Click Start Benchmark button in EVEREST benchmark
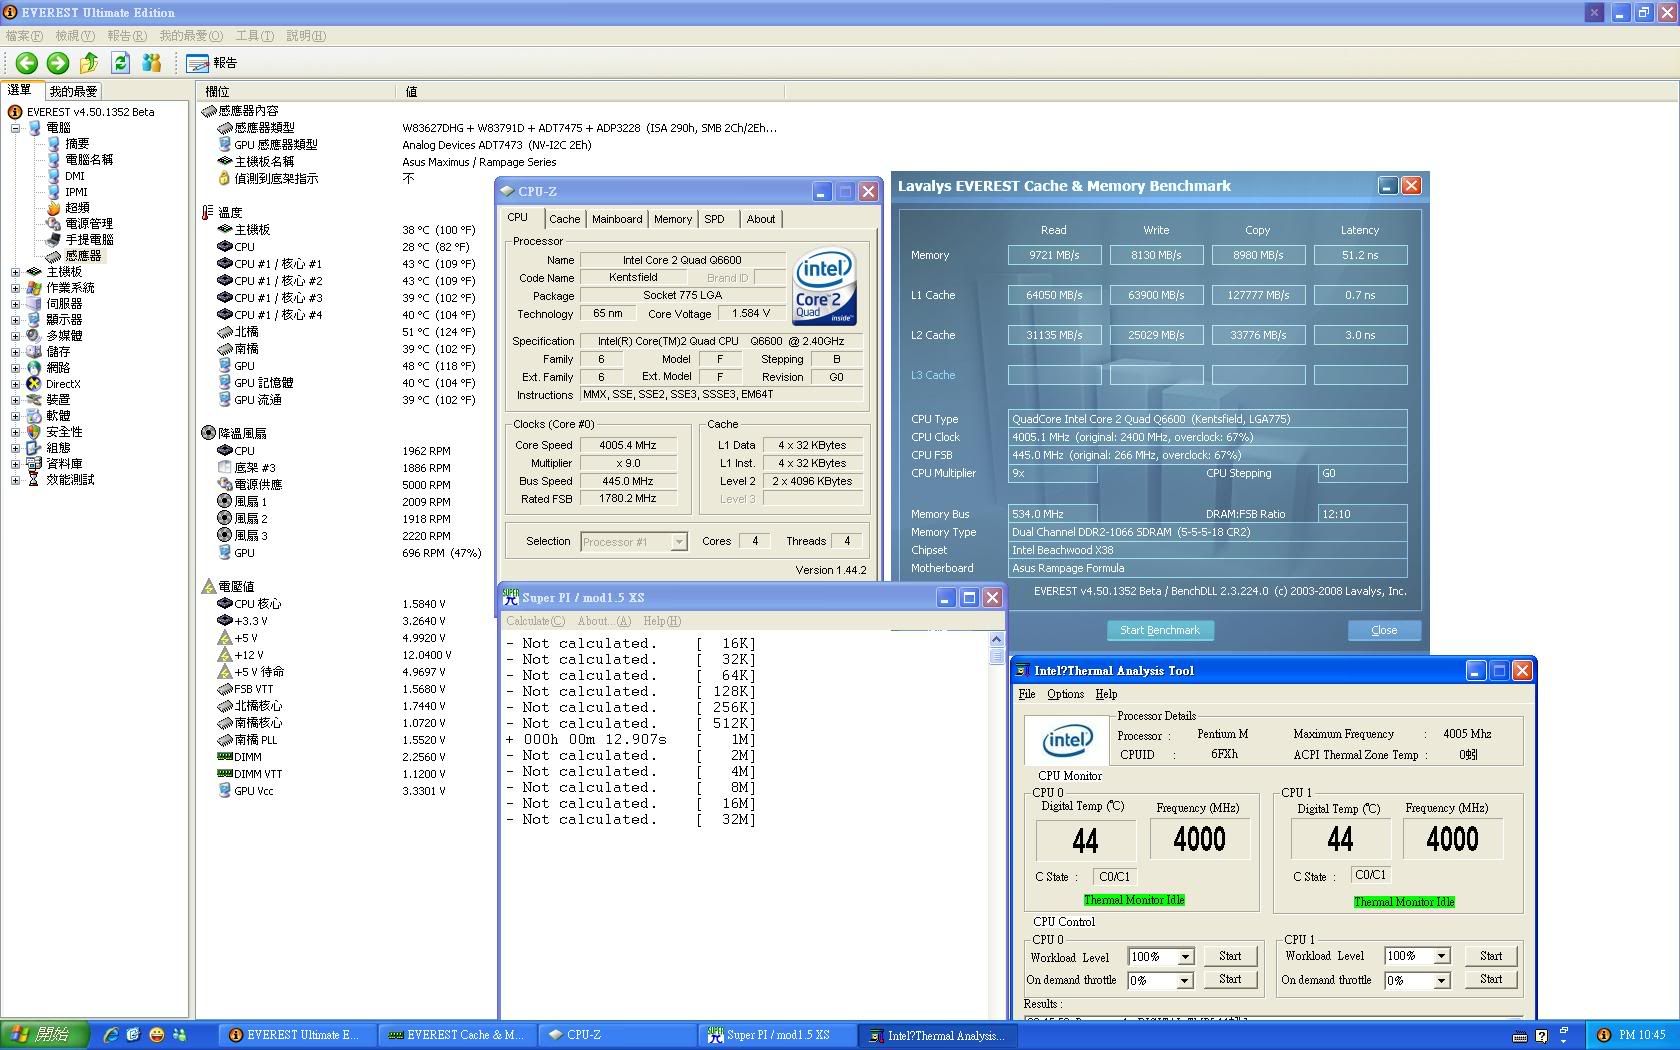Image resolution: width=1680 pixels, height=1050 pixels. click(1160, 630)
